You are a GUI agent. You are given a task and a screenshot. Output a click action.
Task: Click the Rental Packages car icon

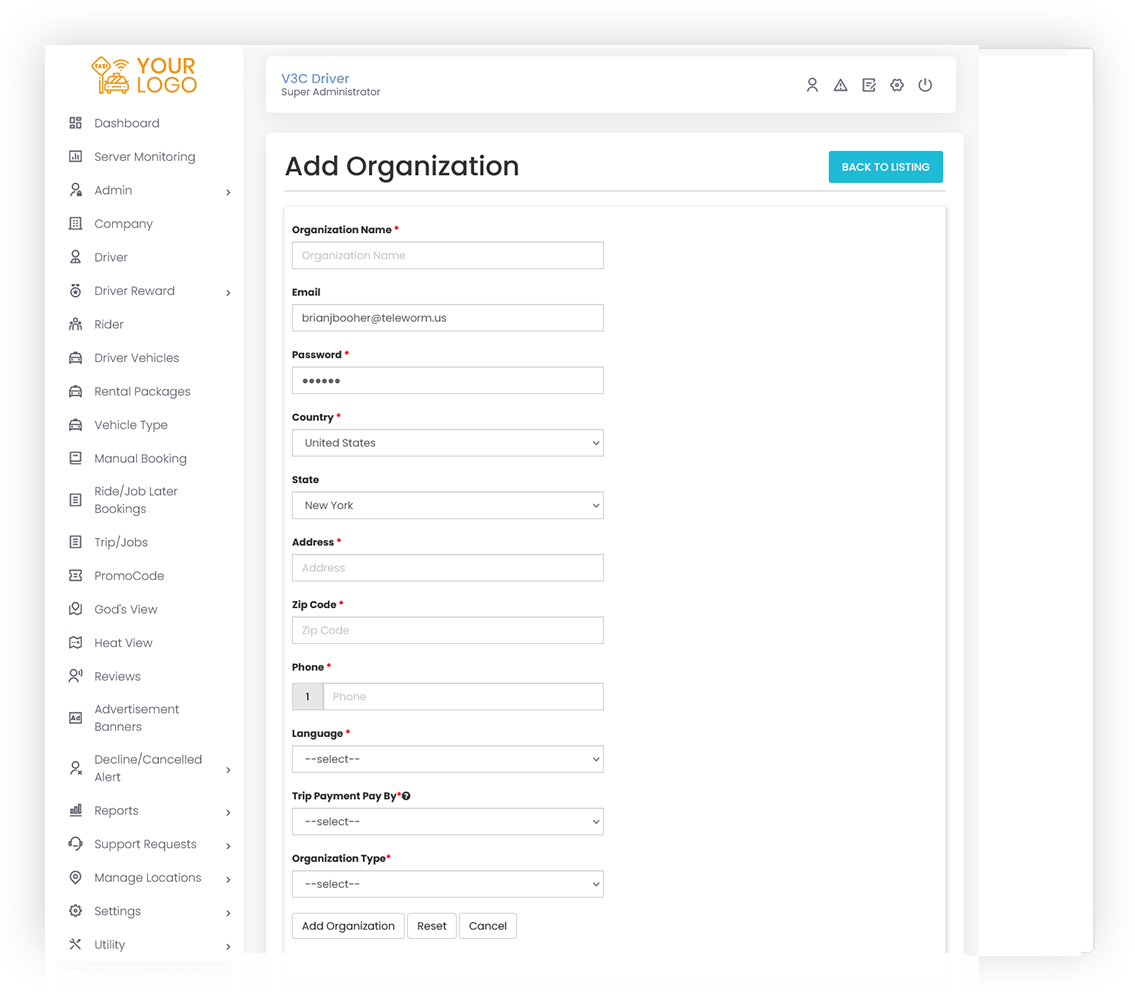[x=75, y=391]
